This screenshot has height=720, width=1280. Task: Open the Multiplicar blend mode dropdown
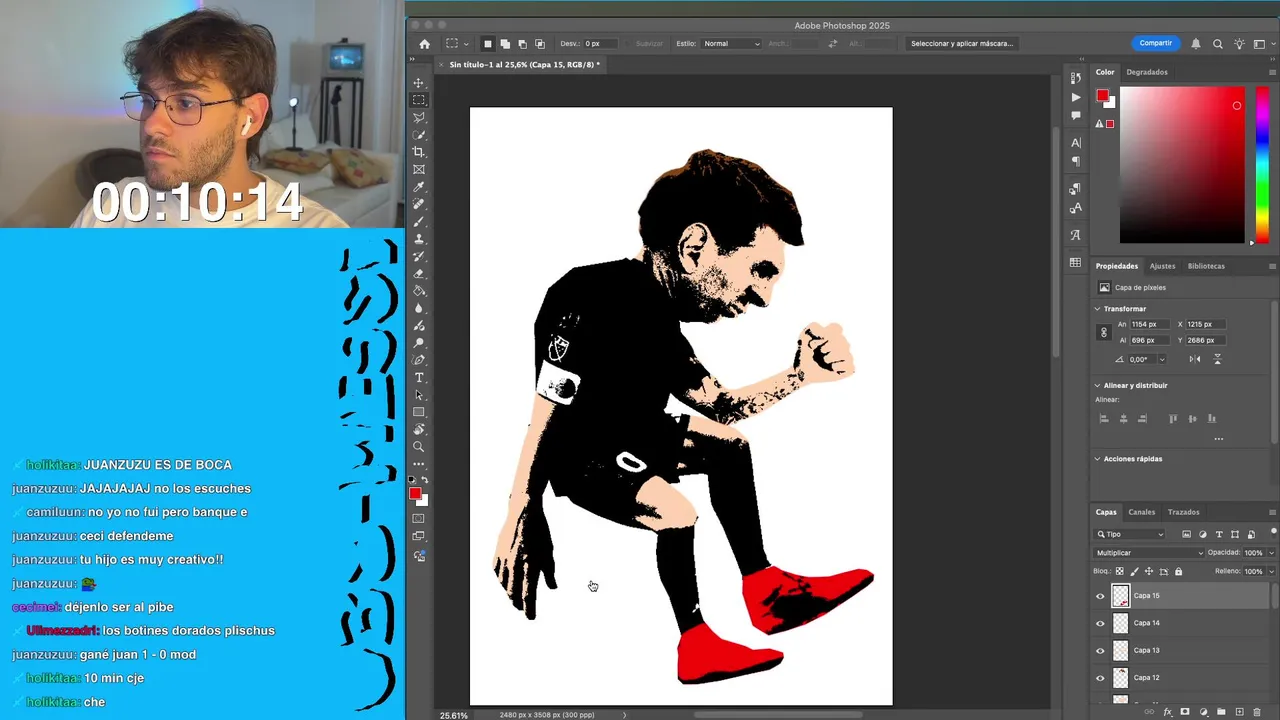pos(1149,553)
